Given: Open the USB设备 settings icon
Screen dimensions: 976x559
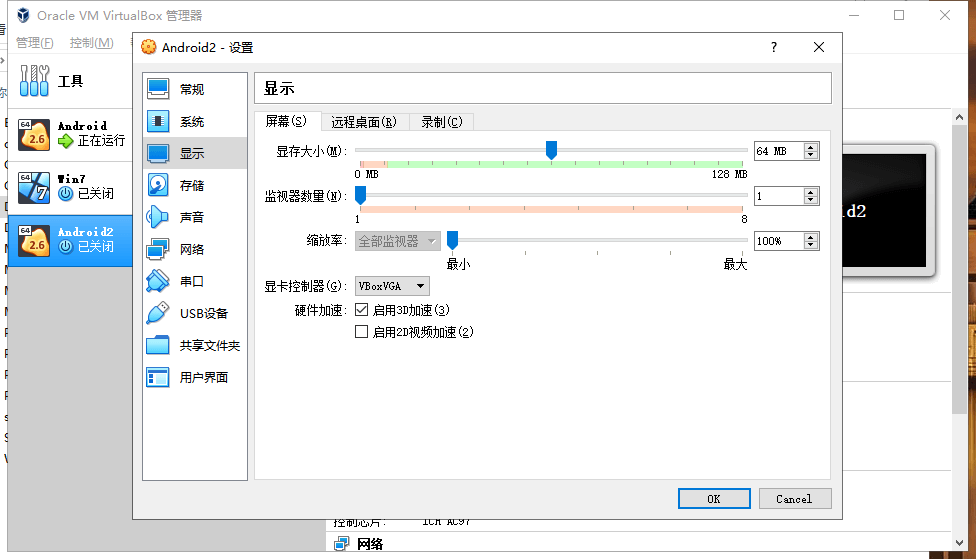Looking at the screenshot, I should click(x=158, y=313).
